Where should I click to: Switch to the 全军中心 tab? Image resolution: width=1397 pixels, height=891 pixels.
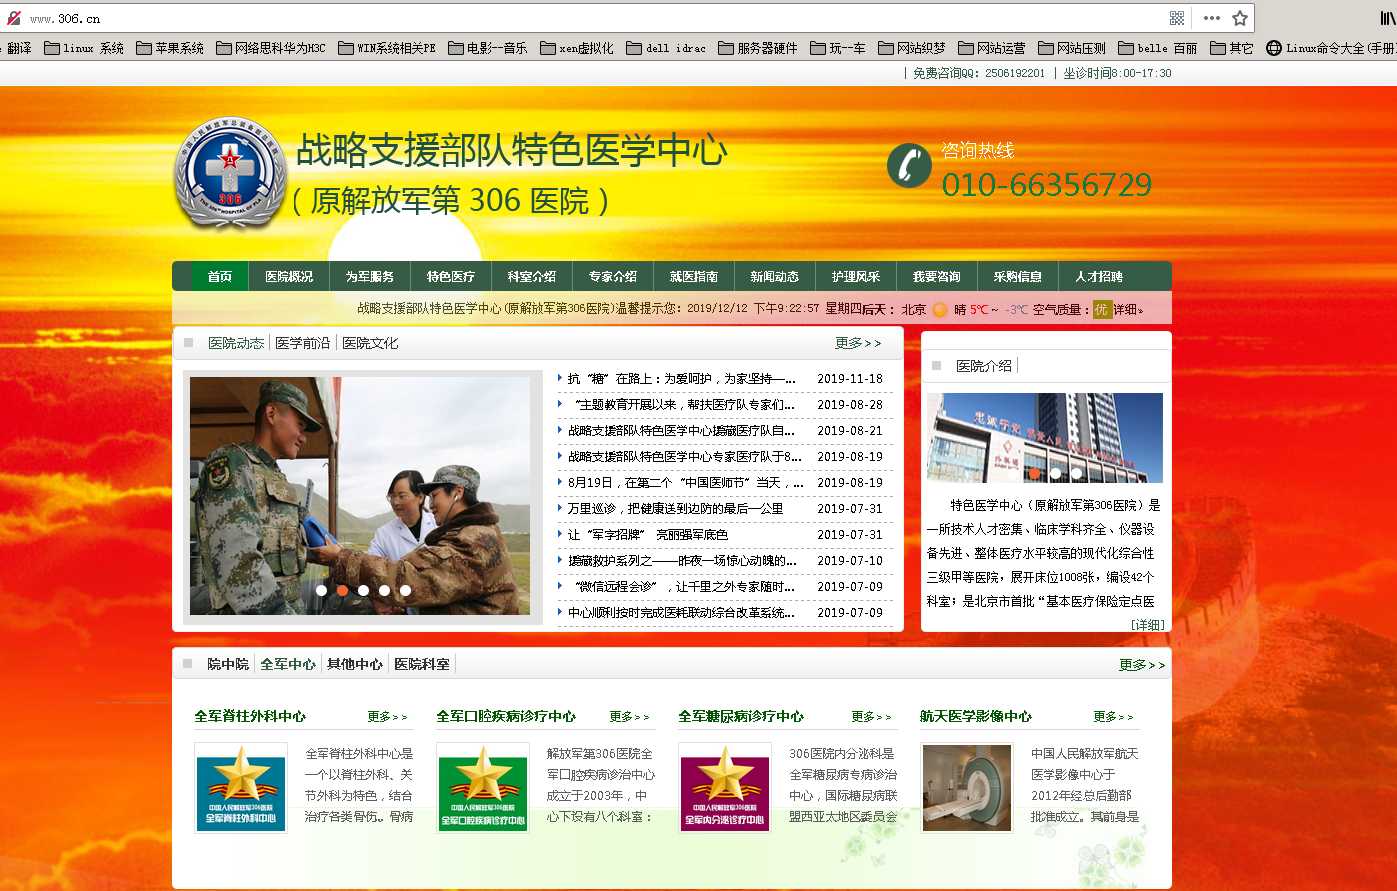tap(287, 663)
